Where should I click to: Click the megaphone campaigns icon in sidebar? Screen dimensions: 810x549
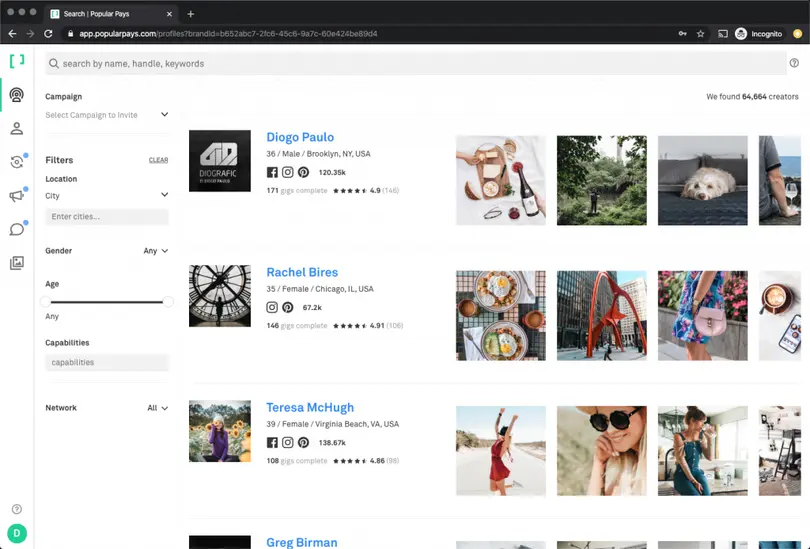point(16,196)
